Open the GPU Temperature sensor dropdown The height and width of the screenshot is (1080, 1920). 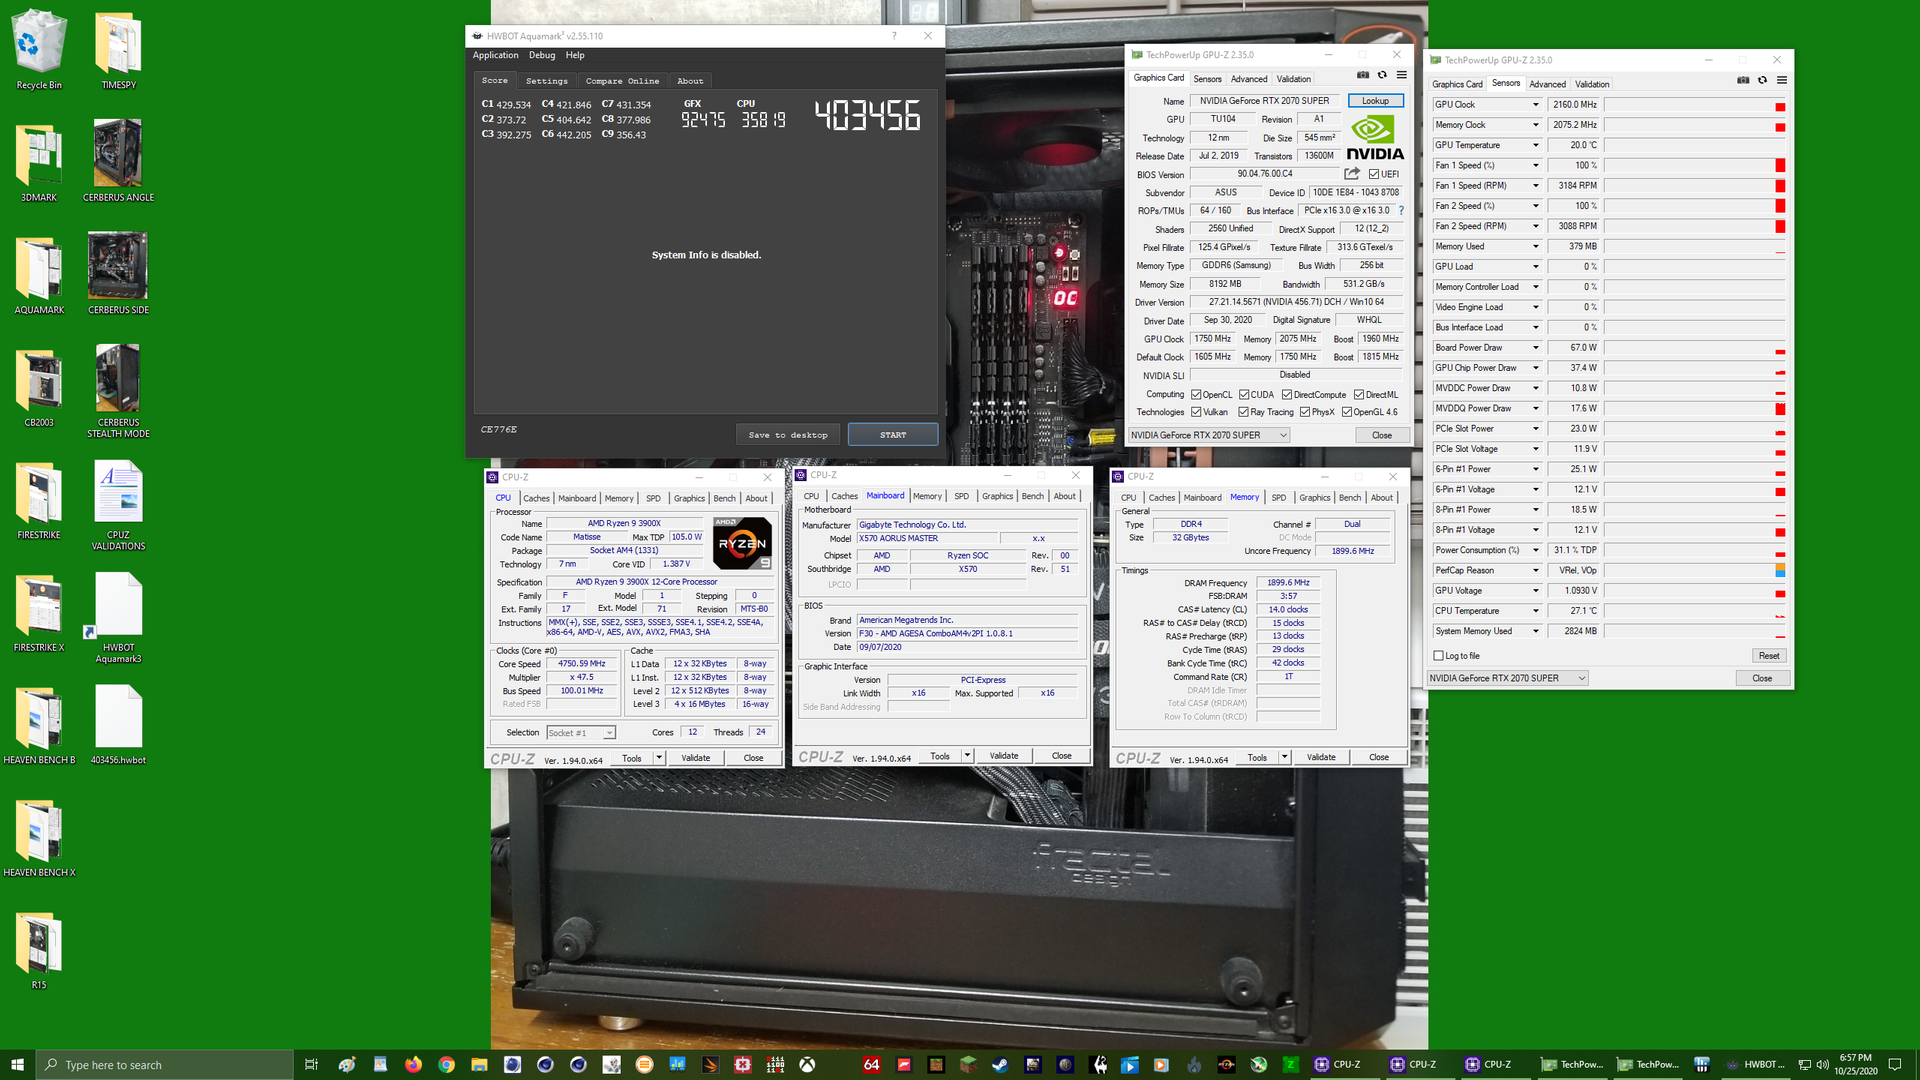pyautogui.click(x=1536, y=145)
